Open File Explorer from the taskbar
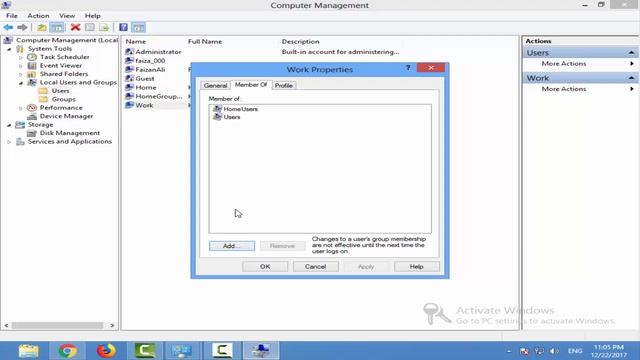The height and width of the screenshot is (360, 640). click(x=29, y=351)
